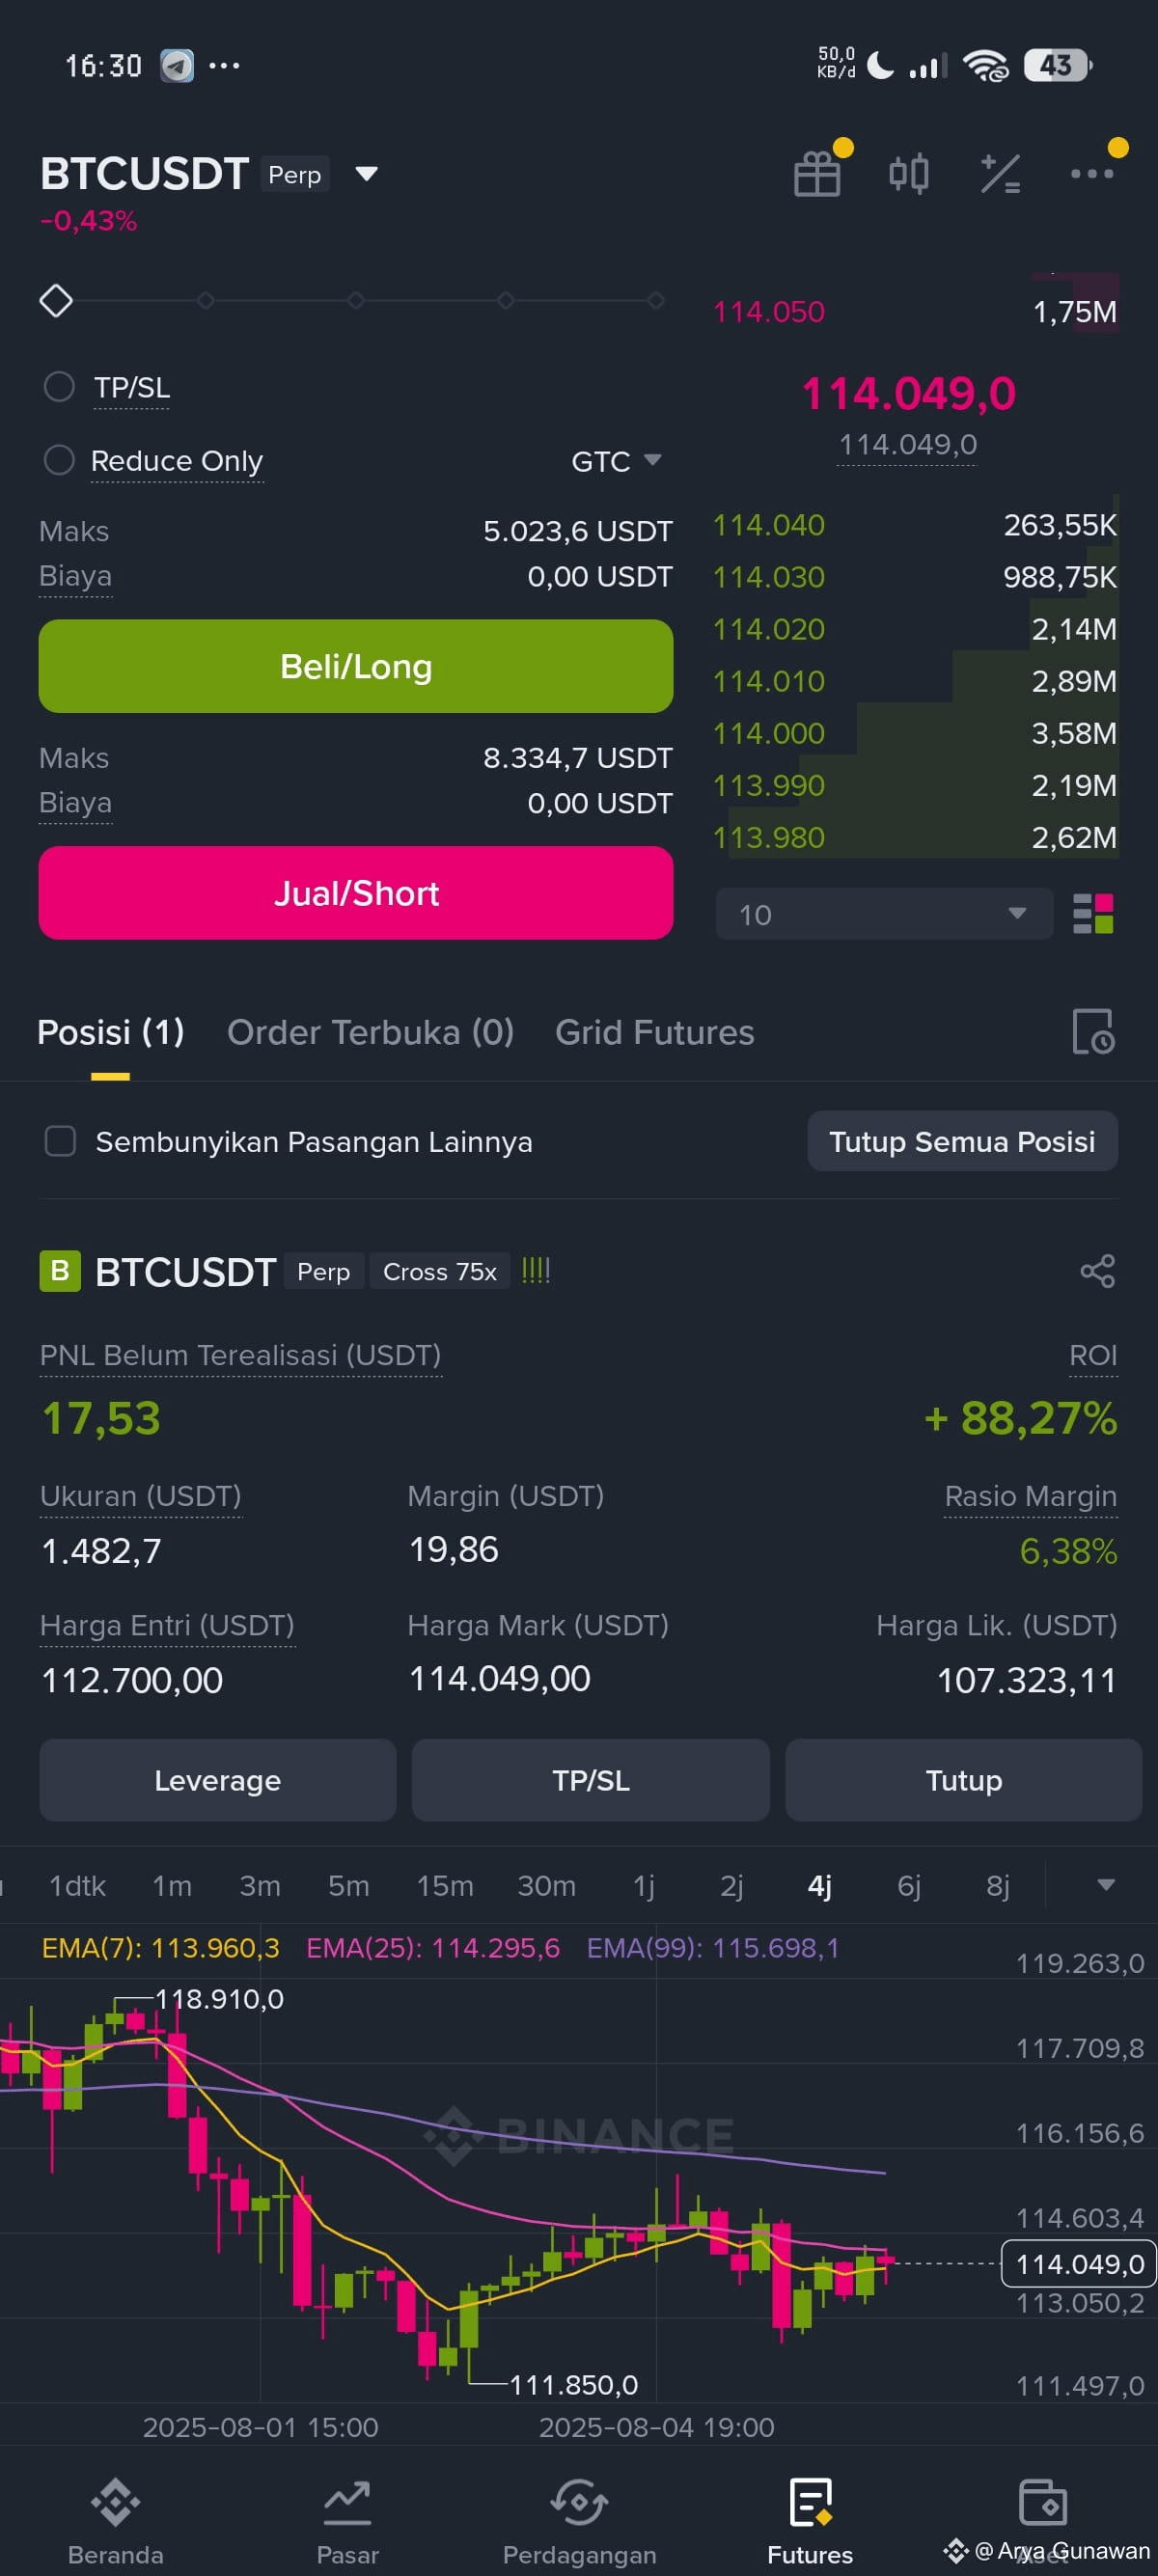The height and width of the screenshot is (2576, 1158).
Task: Select the 15m chart timeframe
Action: 445,1885
